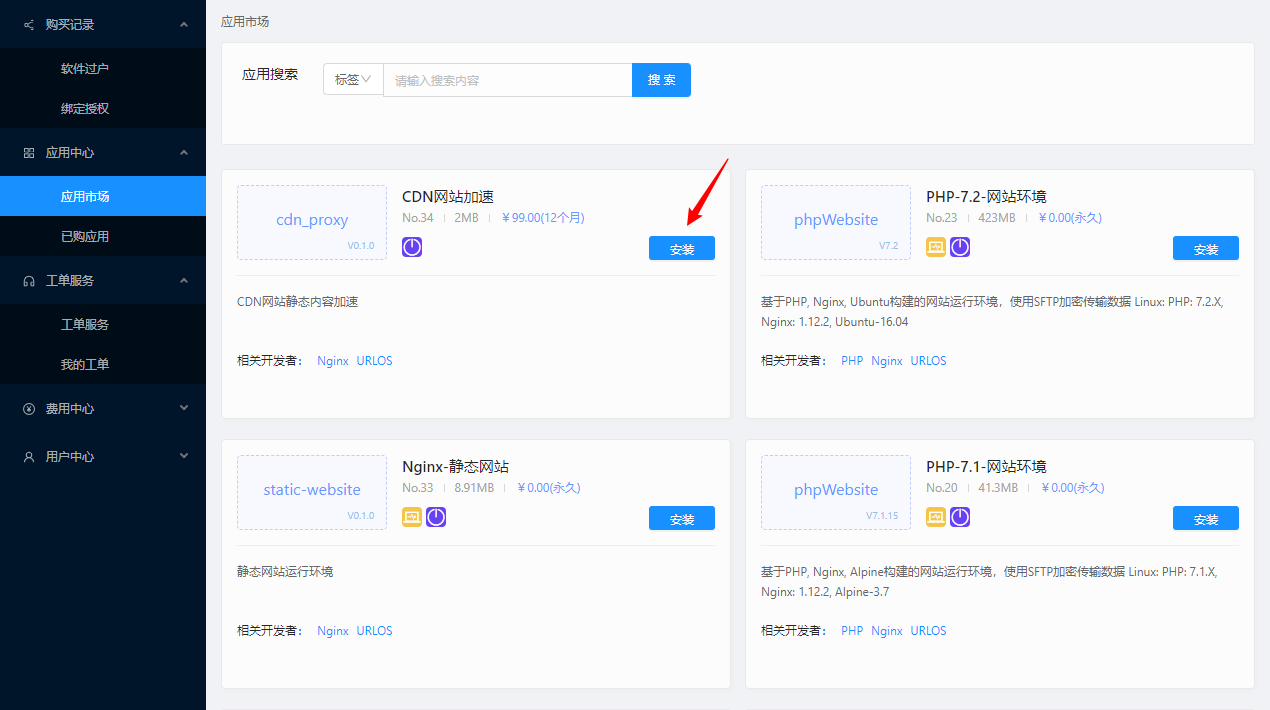Collapse the 购买记录 sidebar section
The width and height of the screenshot is (1270, 710).
[x=103, y=24]
